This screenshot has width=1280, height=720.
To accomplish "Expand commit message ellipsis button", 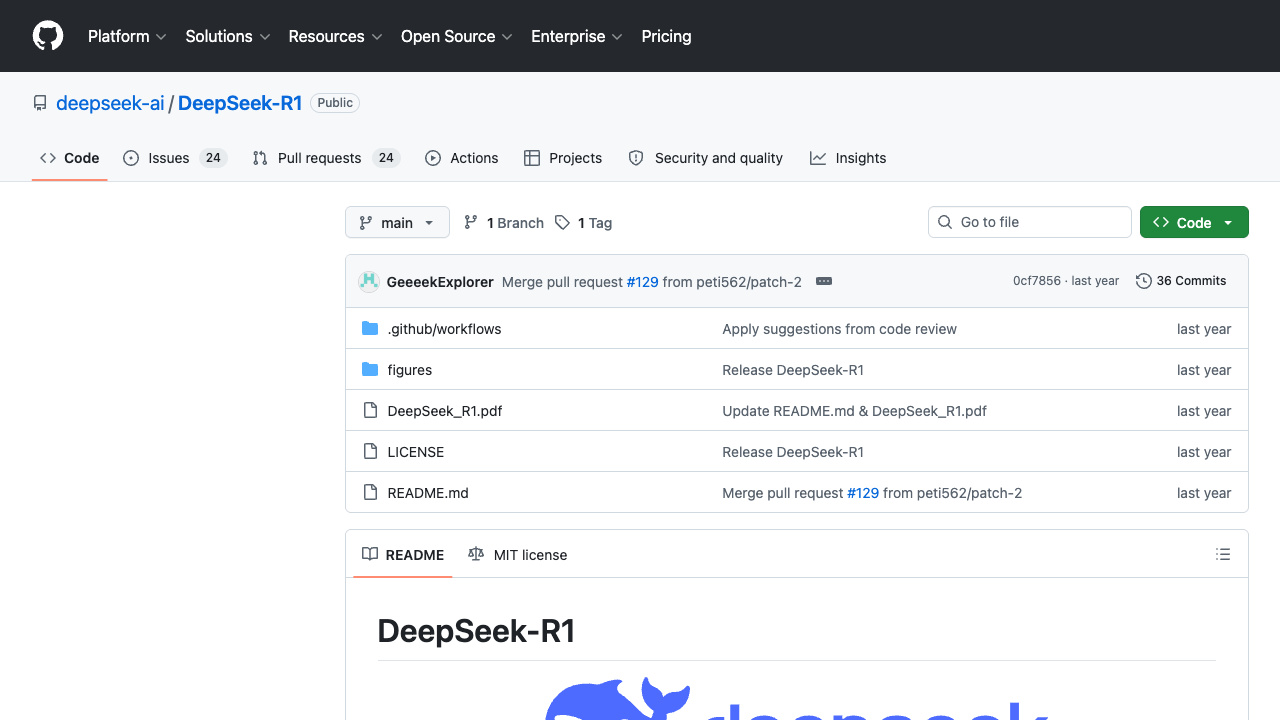I will coord(824,282).
